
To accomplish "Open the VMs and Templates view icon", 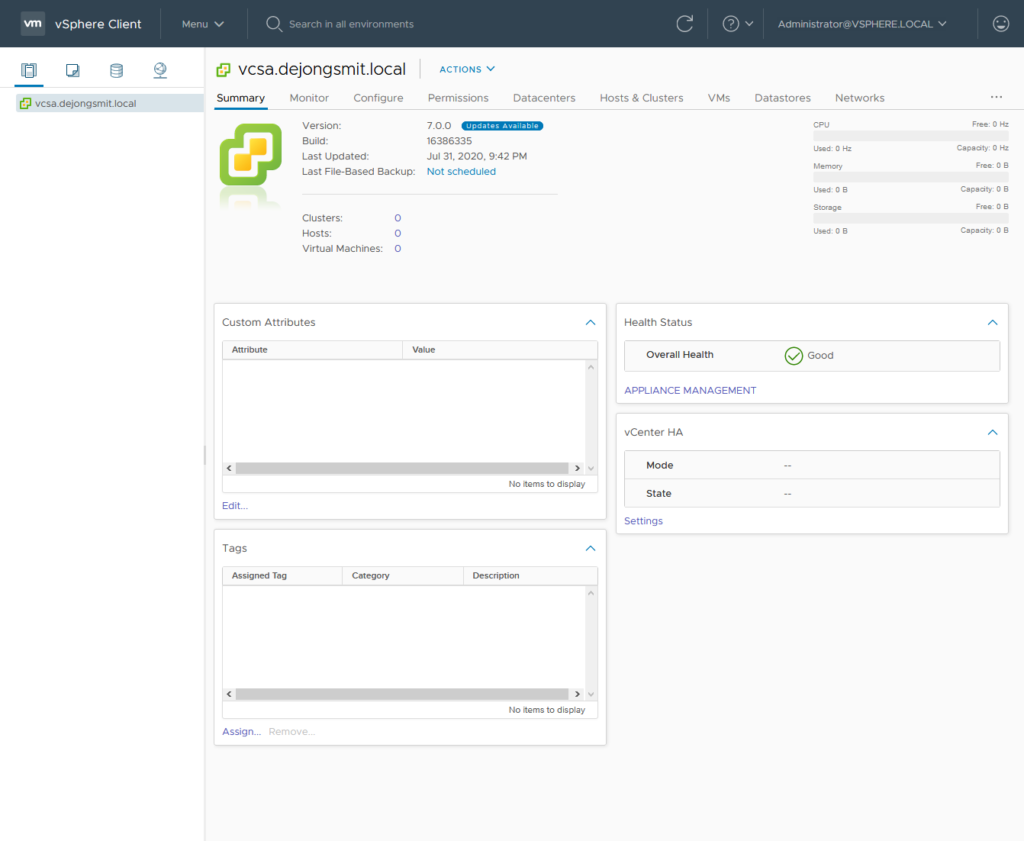I will pos(72,70).
